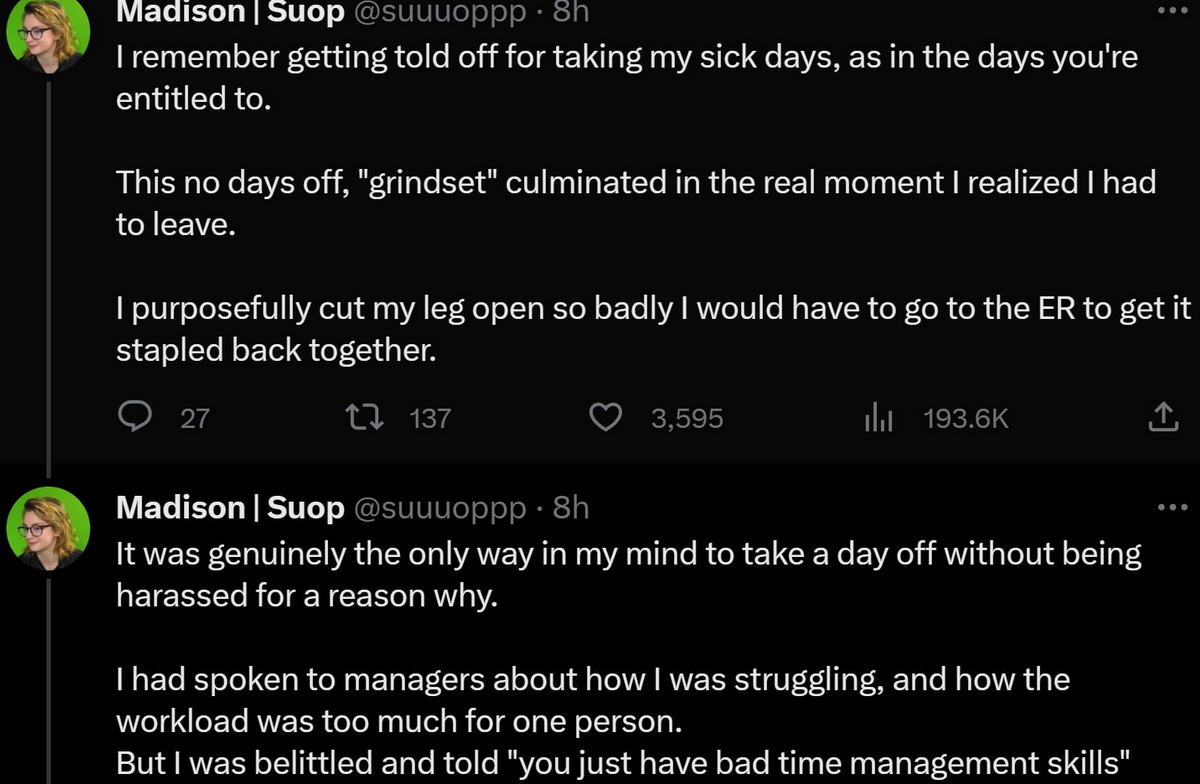Click the Madison | Suop name on top tweet
Image resolution: width=1200 pixels, height=784 pixels.
(x=229, y=11)
